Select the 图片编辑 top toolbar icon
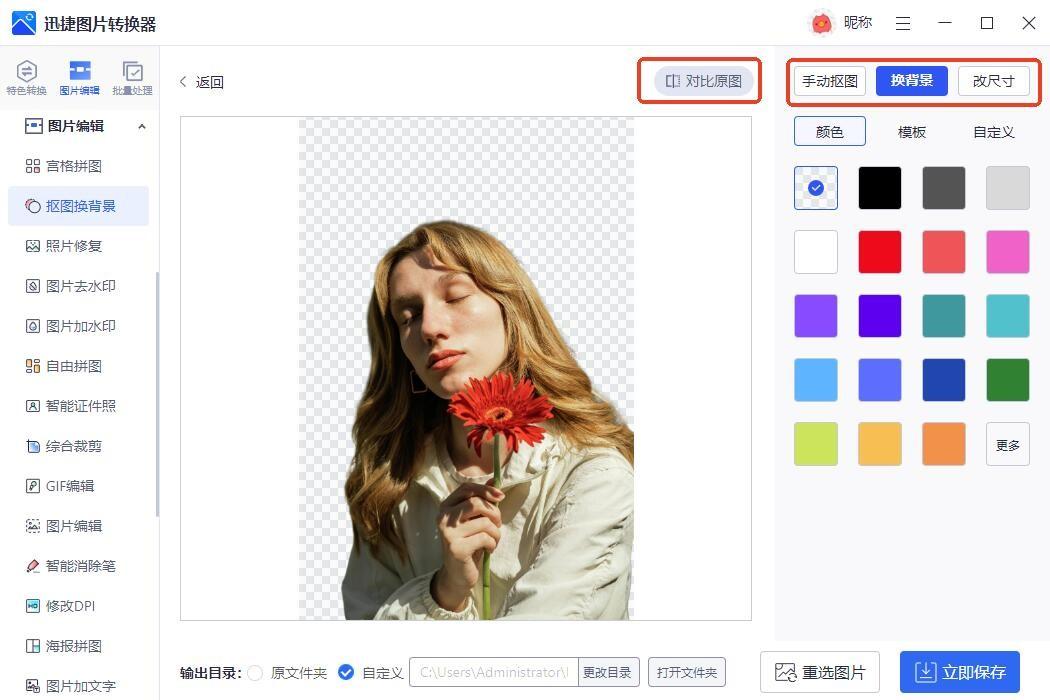 [79, 76]
